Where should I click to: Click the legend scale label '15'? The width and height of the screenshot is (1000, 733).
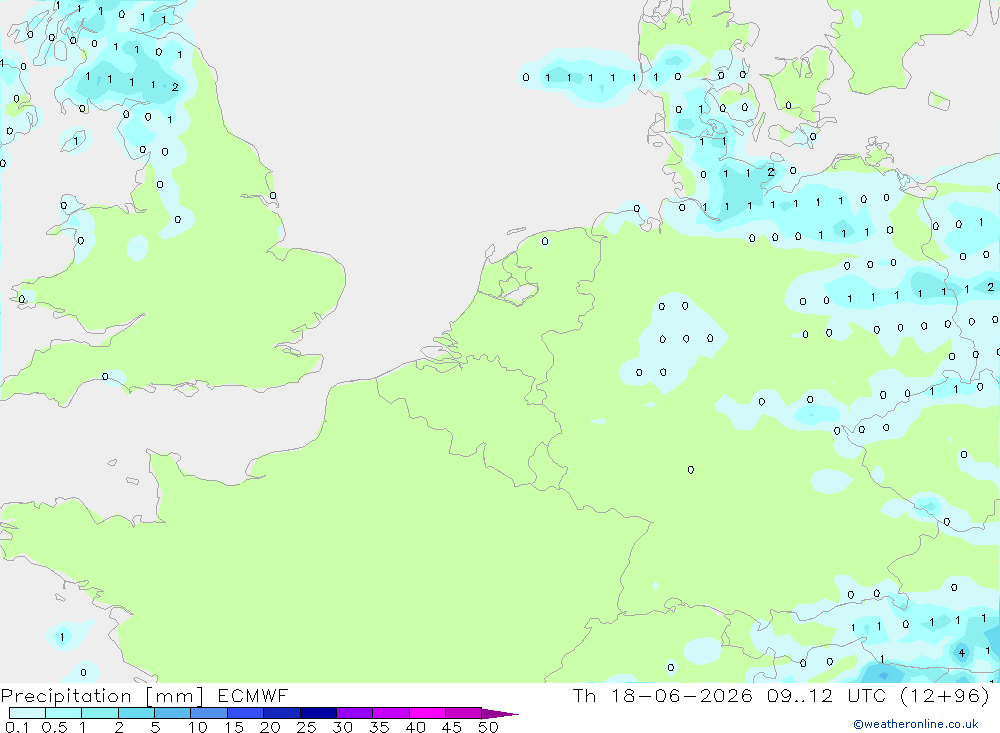pyautogui.click(x=234, y=727)
